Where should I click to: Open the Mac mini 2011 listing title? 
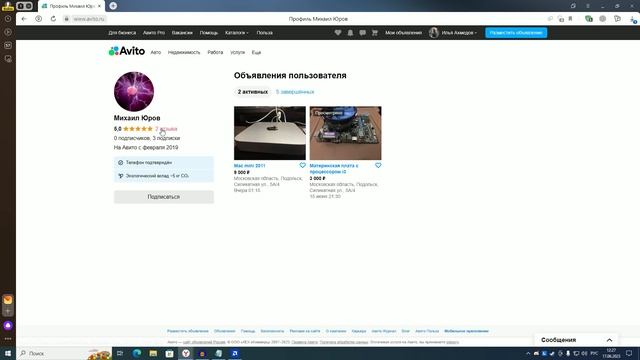coord(249,166)
